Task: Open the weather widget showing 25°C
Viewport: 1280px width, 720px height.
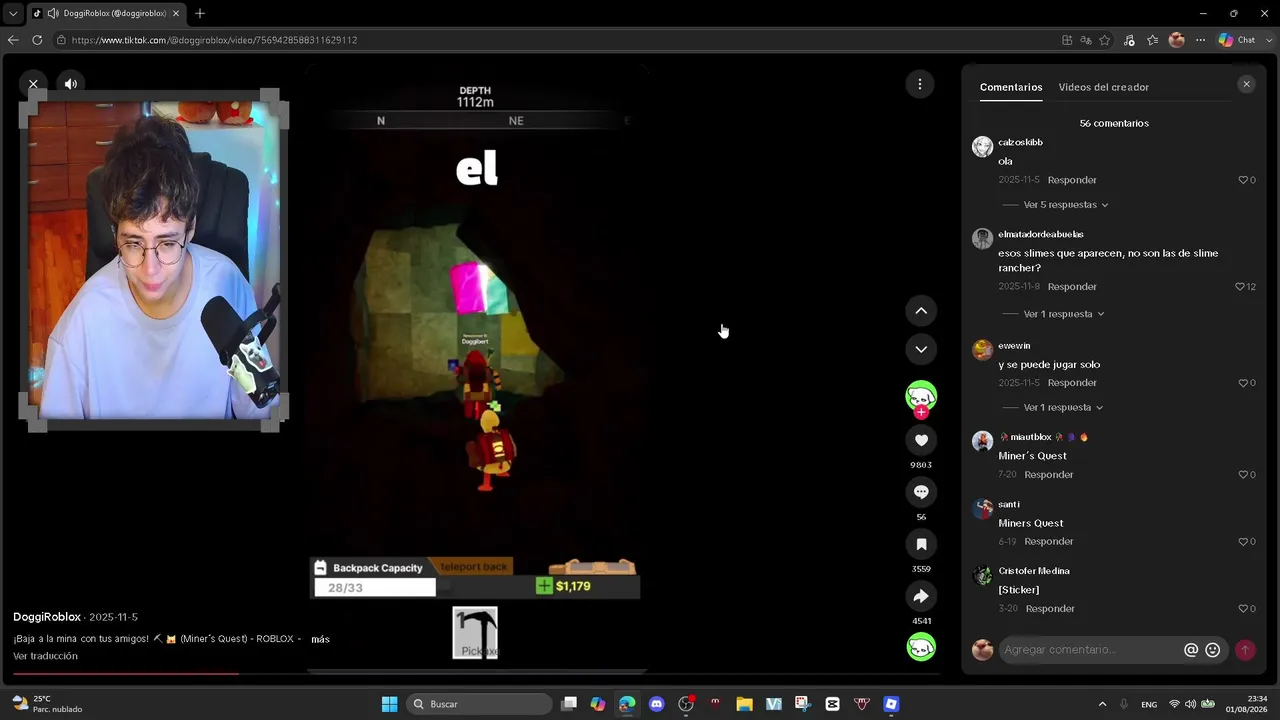Action: 47,704
